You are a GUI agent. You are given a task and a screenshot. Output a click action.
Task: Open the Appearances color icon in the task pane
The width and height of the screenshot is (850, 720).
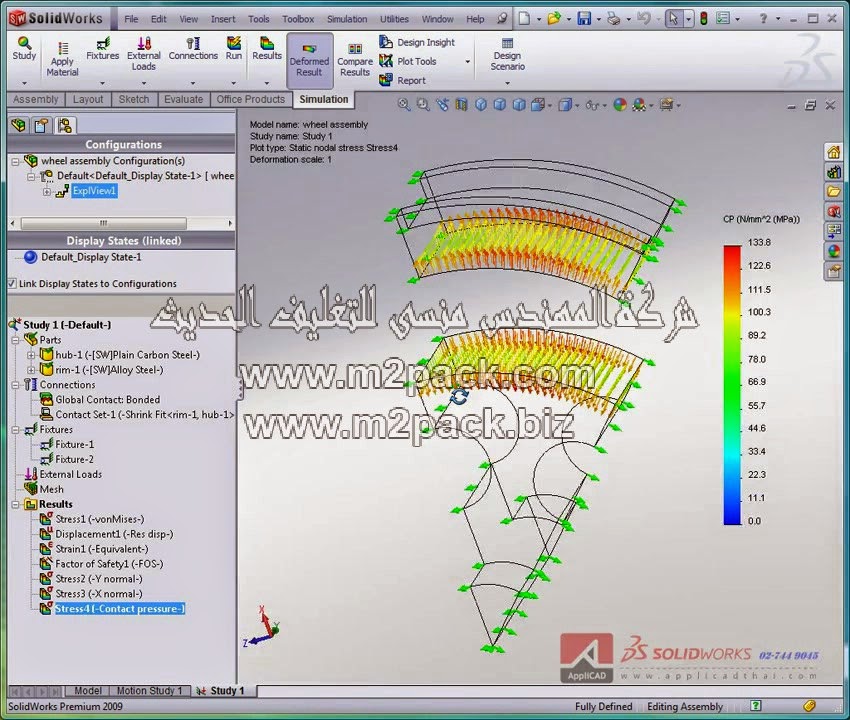coord(834,251)
